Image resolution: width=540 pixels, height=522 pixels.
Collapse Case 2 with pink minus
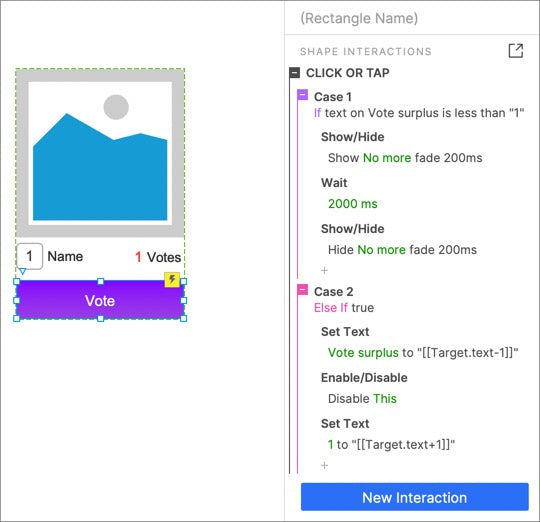303,290
